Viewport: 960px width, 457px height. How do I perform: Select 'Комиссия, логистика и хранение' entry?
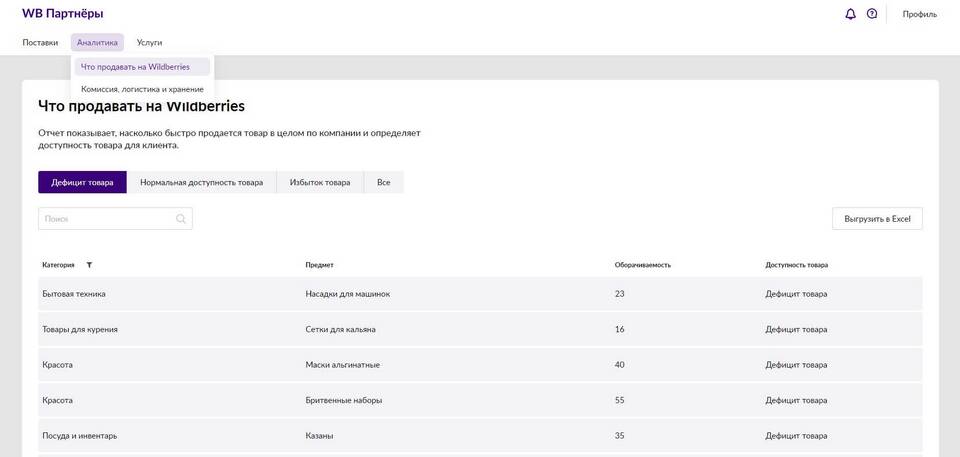(x=143, y=89)
